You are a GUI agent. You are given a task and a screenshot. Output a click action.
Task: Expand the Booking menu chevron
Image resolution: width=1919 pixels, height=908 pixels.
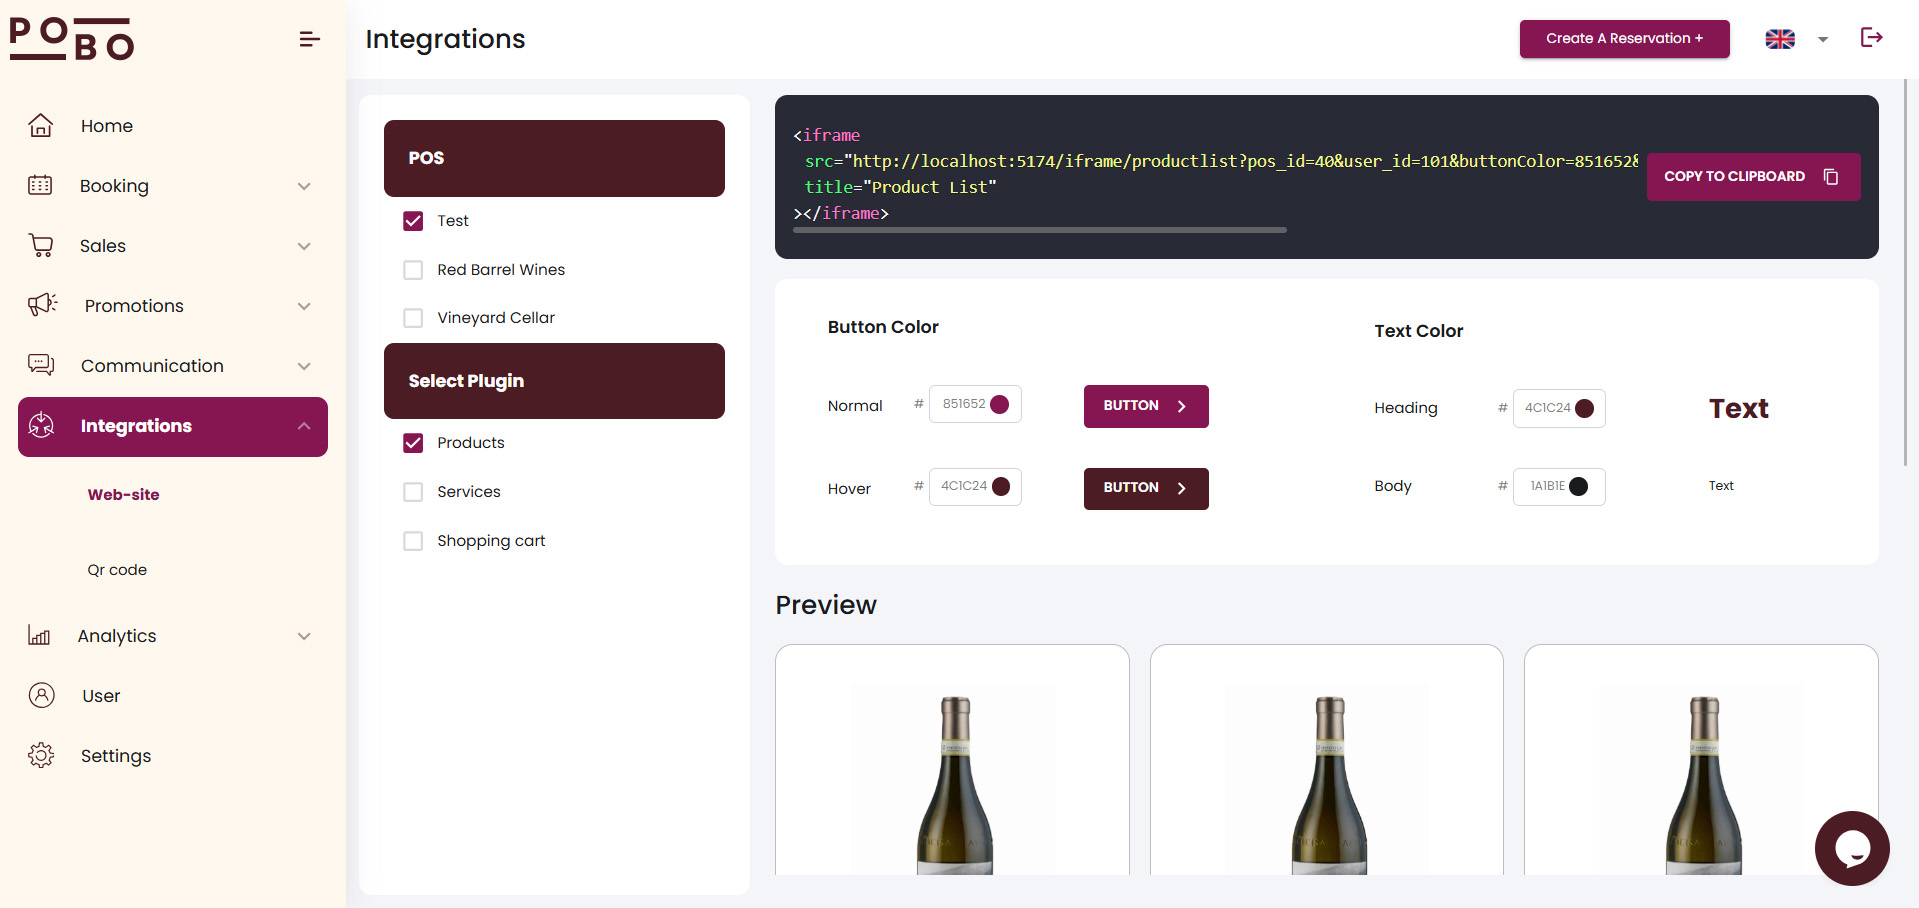[304, 186]
